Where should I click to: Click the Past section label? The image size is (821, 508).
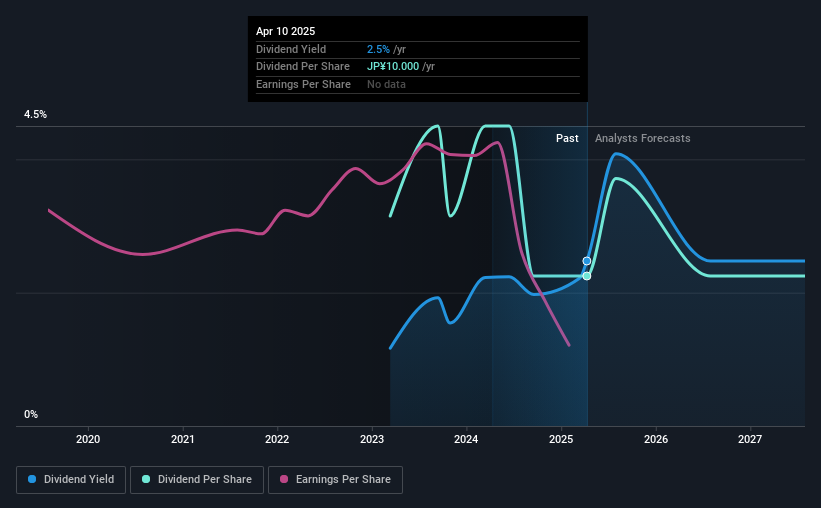(x=567, y=139)
